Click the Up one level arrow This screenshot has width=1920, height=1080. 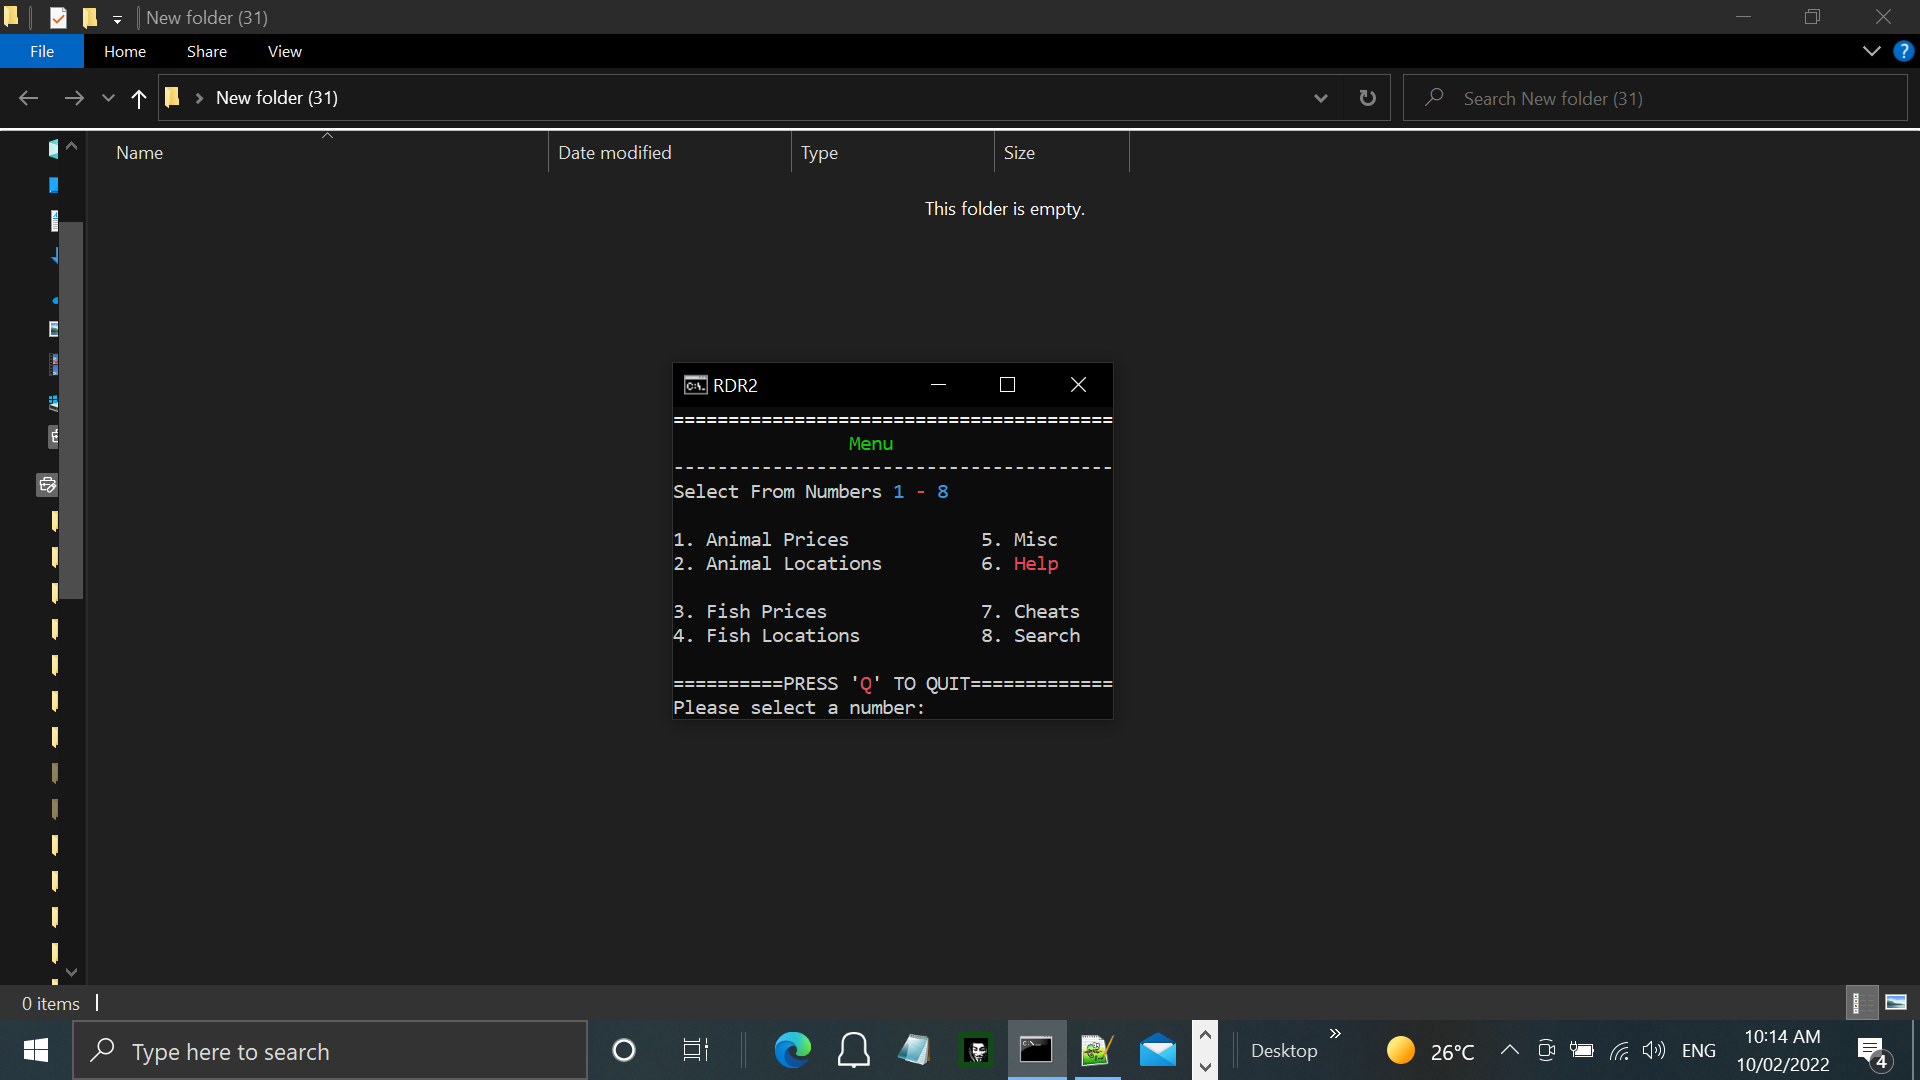coord(139,98)
